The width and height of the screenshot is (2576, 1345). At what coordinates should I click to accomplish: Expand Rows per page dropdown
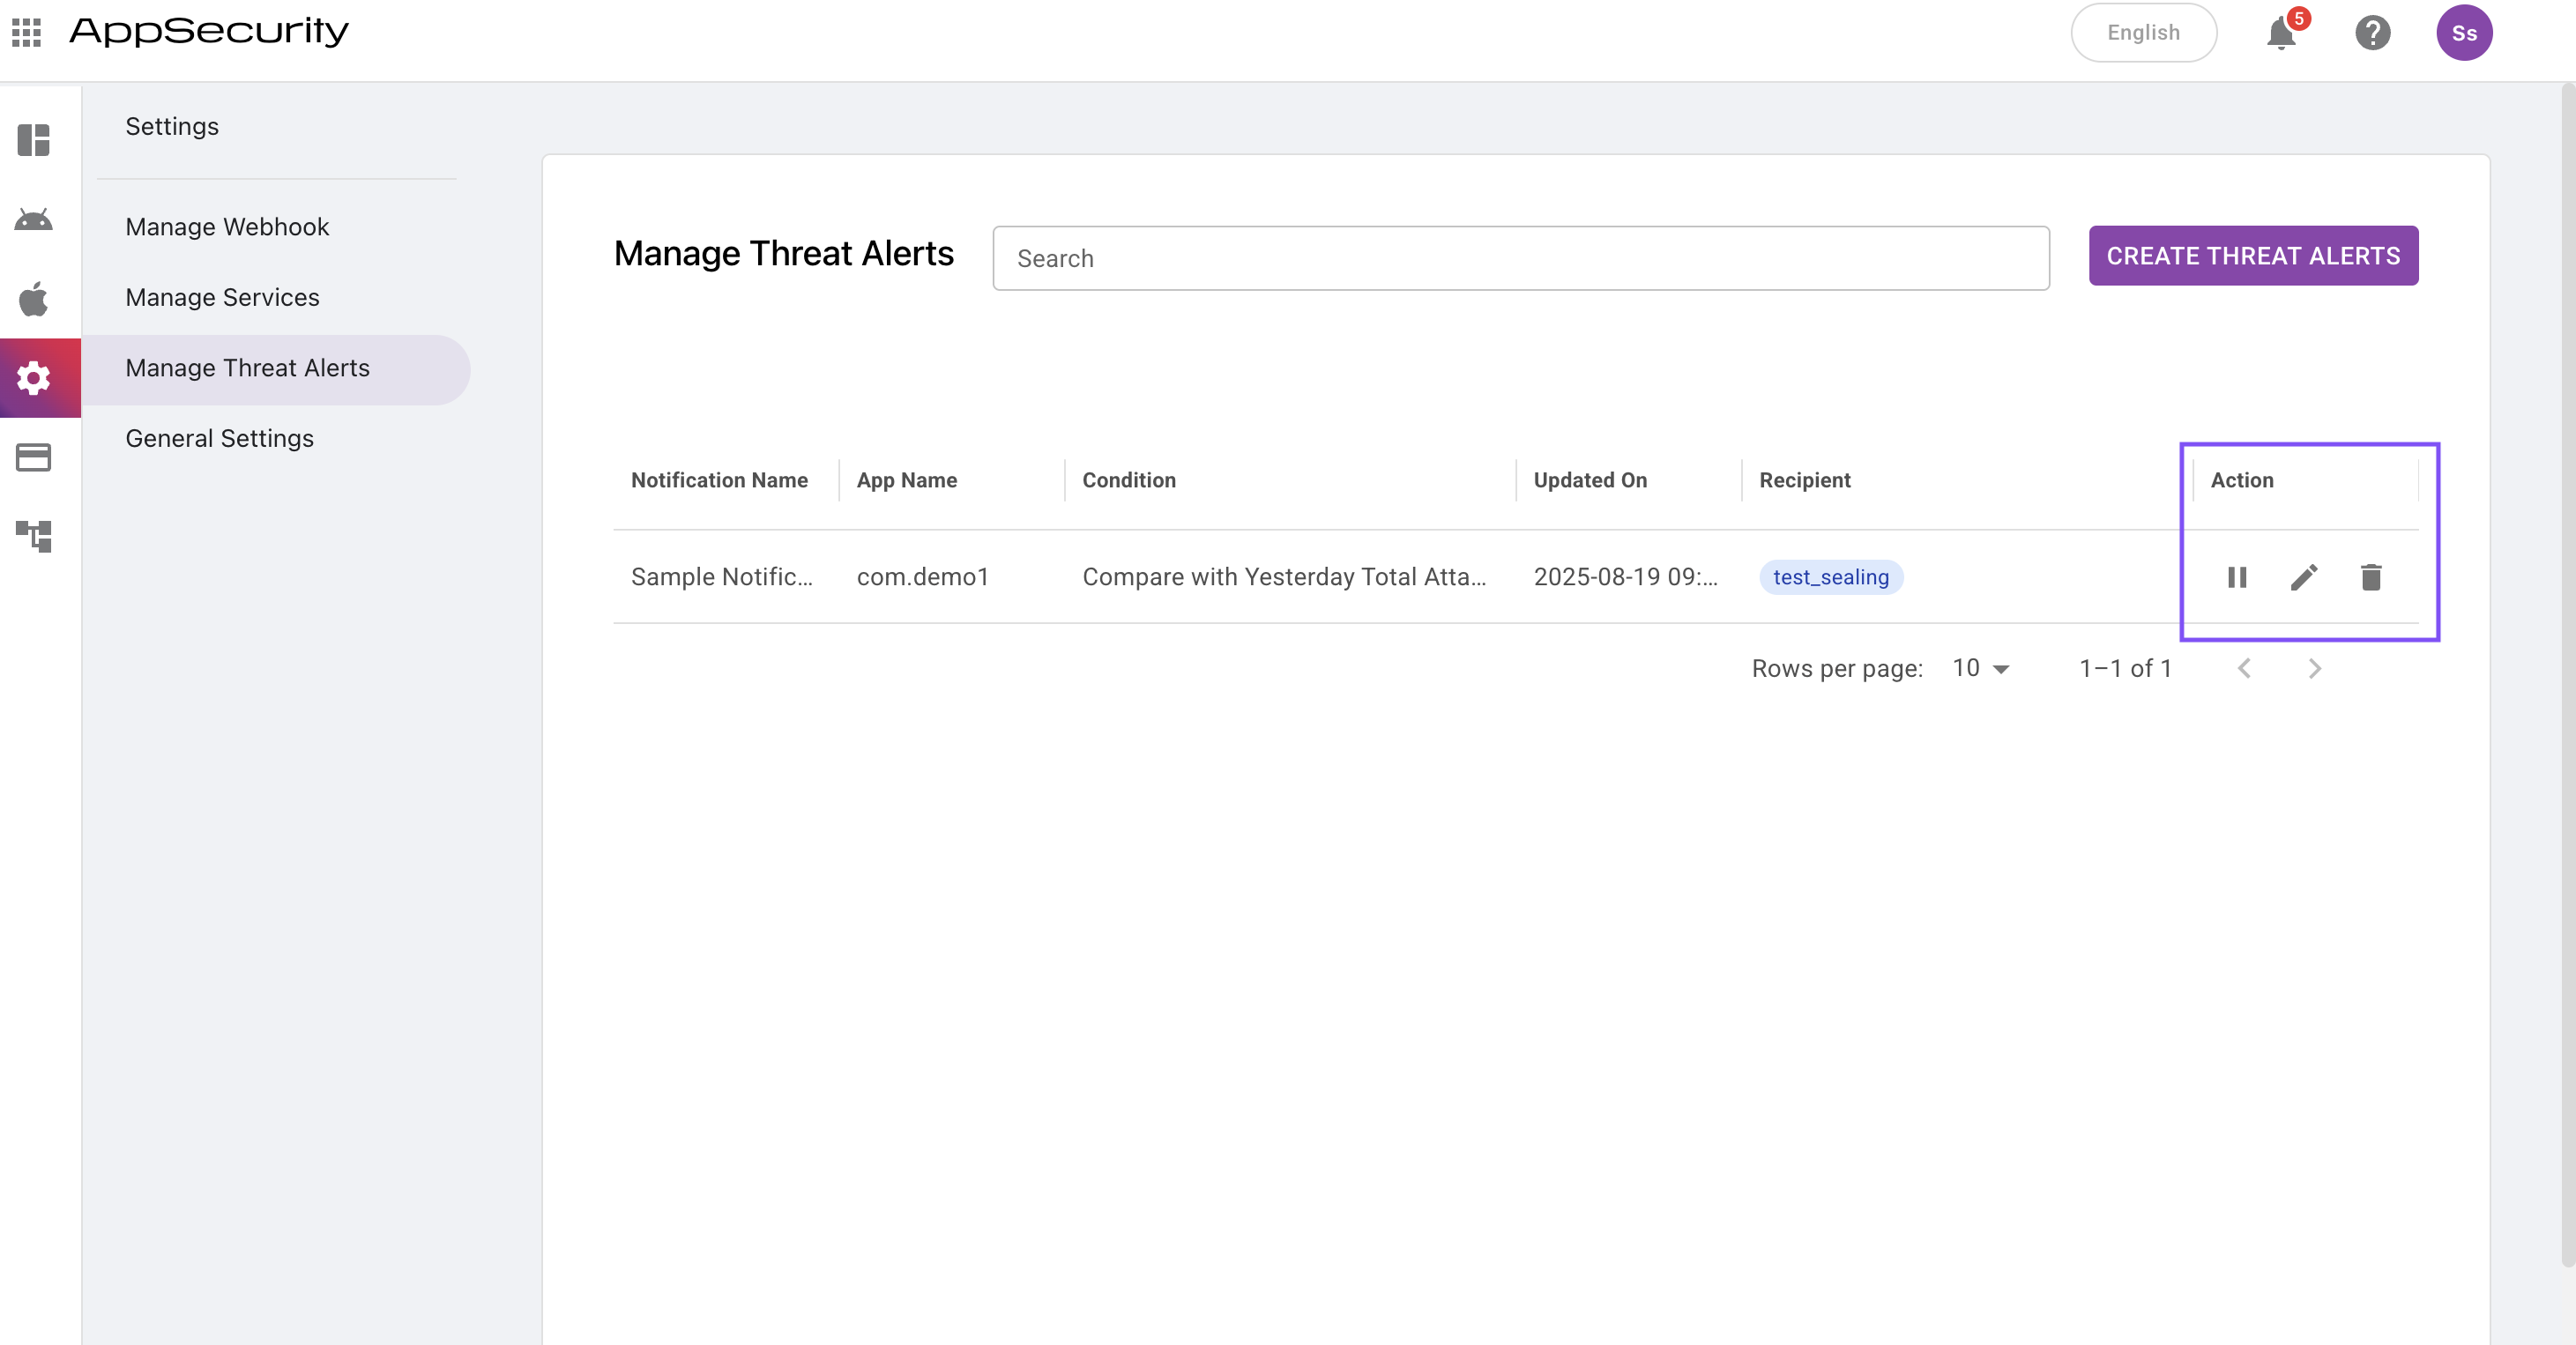(x=1981, y=668)
